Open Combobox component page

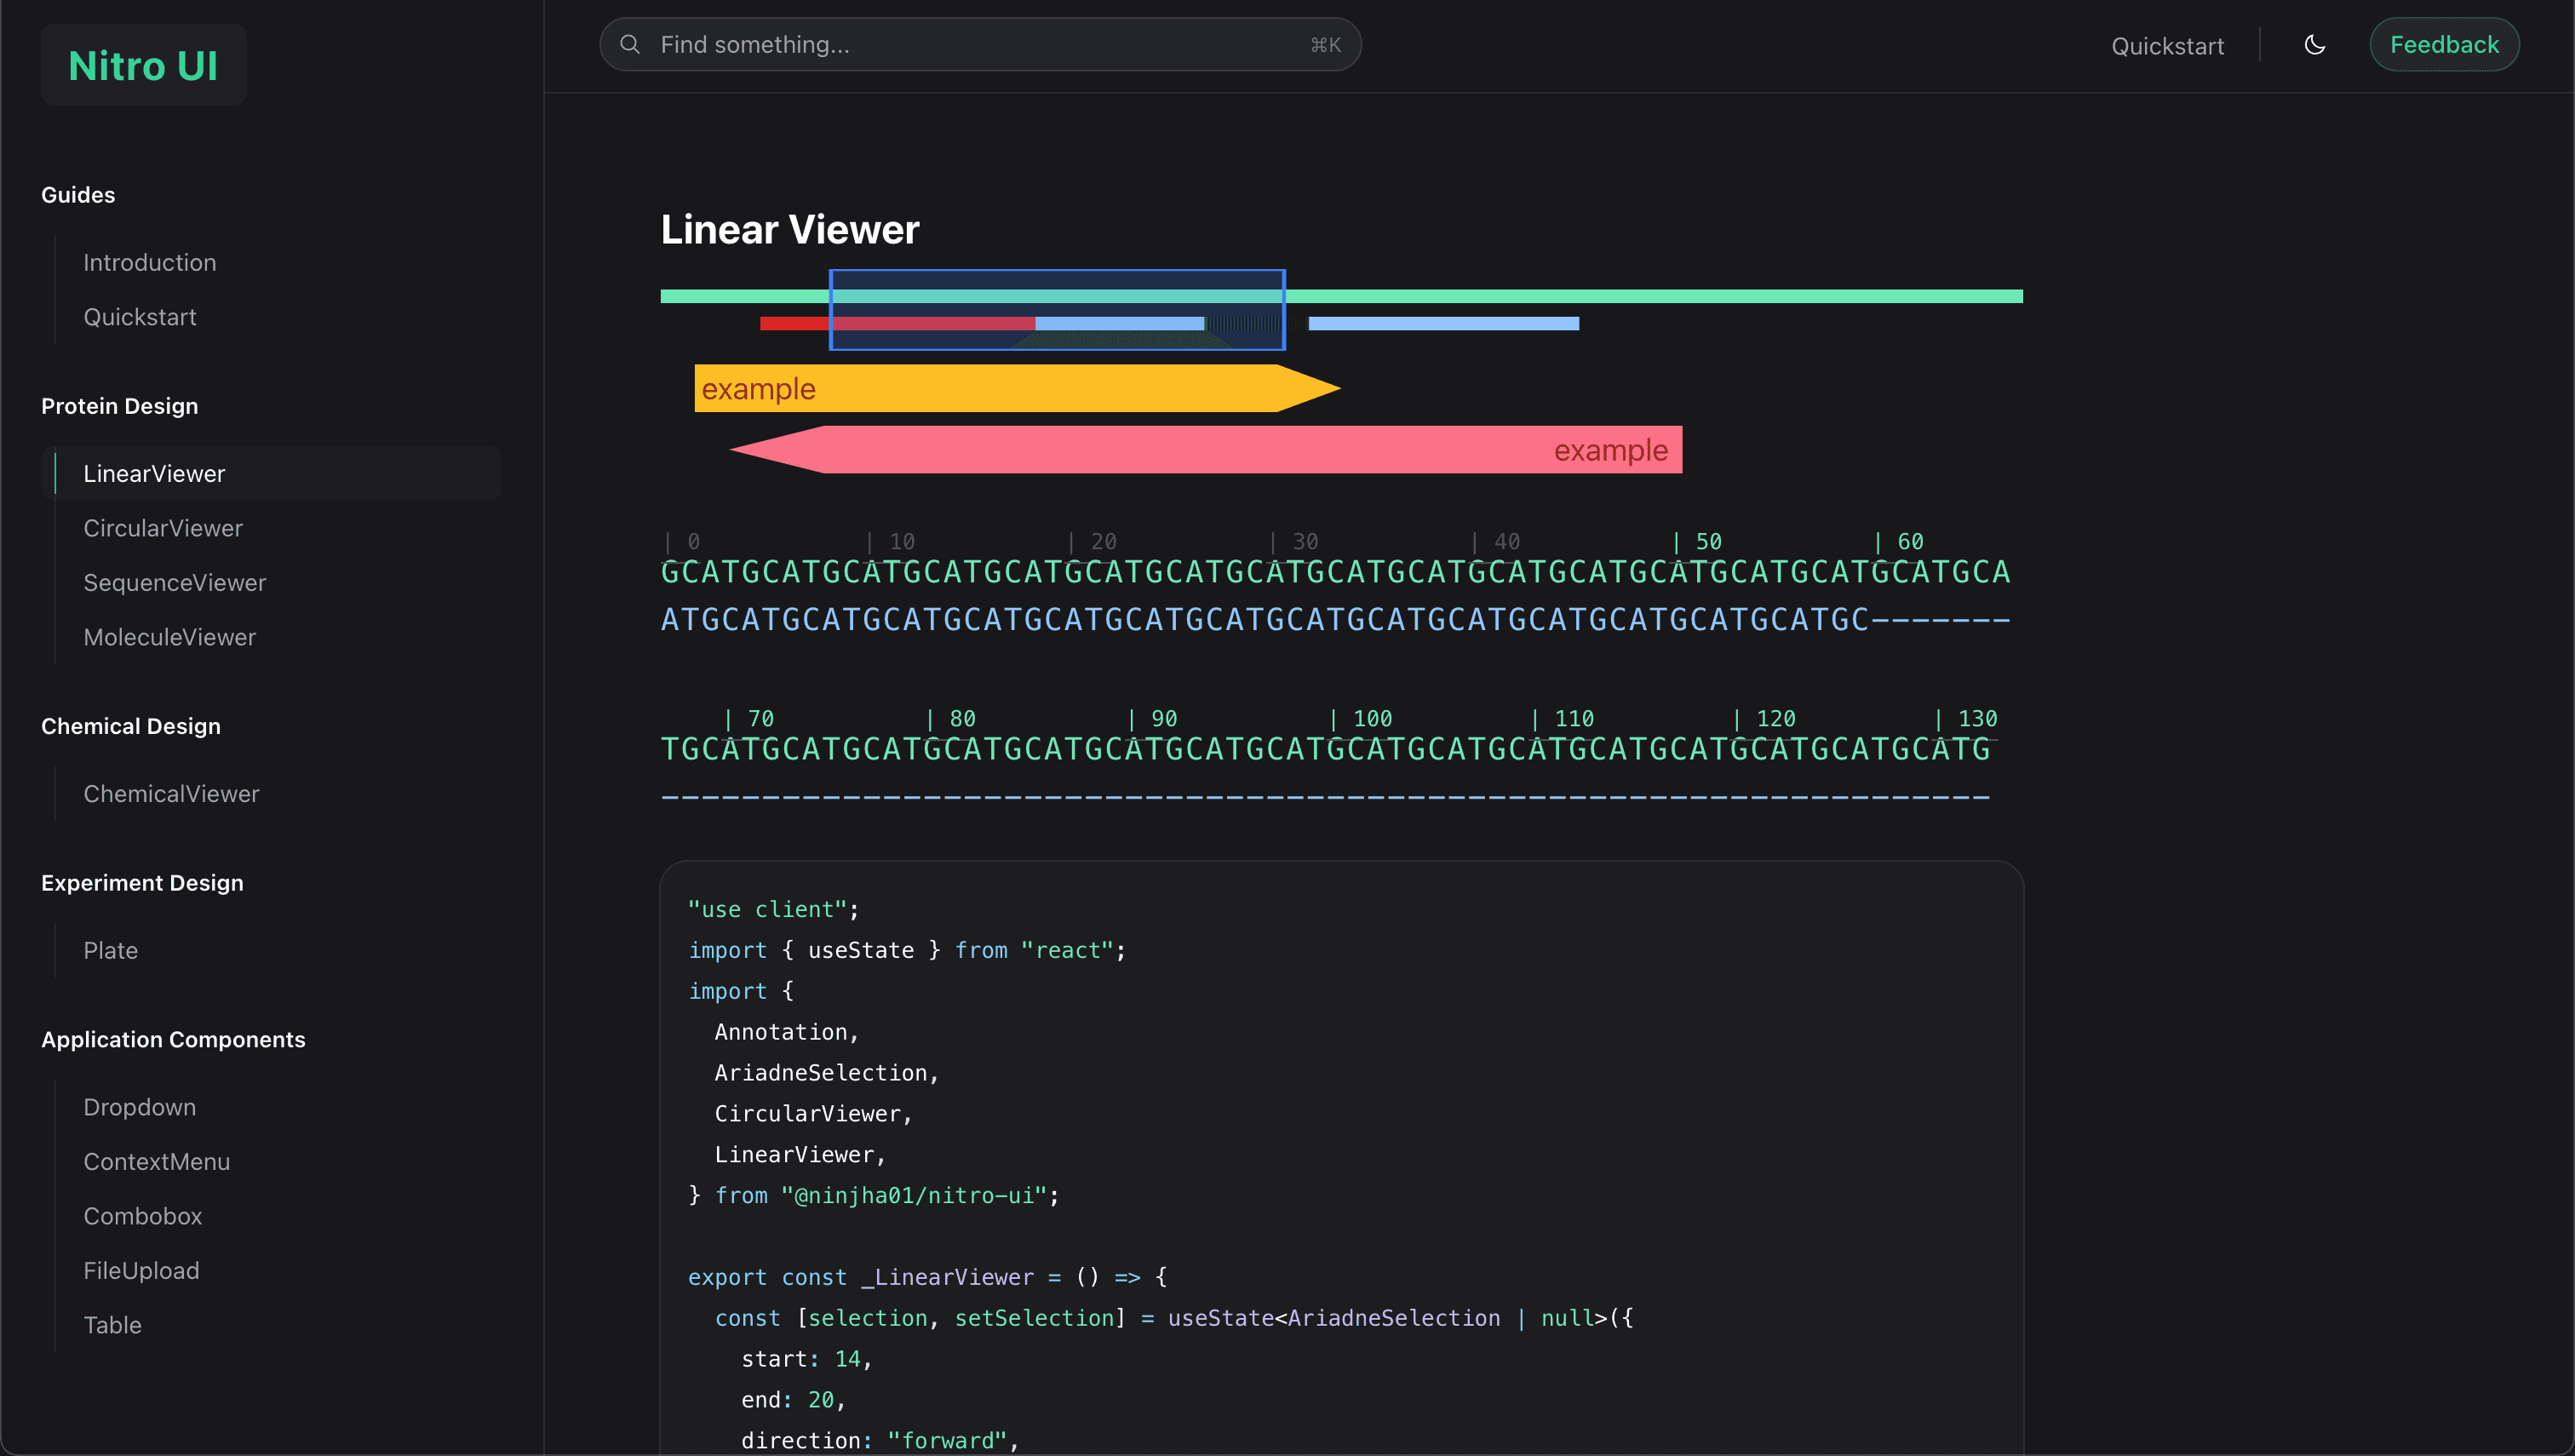[x=143, y=1216]
